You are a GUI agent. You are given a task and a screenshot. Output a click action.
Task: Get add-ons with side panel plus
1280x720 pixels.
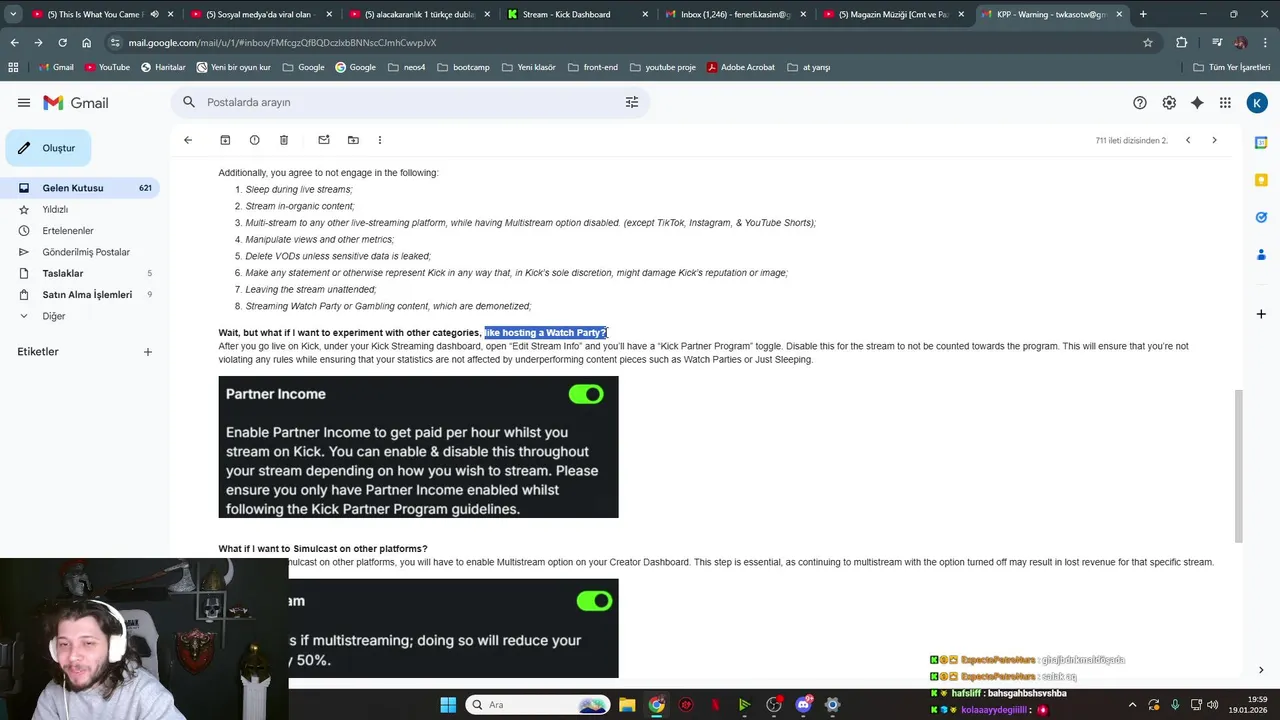1261,314
